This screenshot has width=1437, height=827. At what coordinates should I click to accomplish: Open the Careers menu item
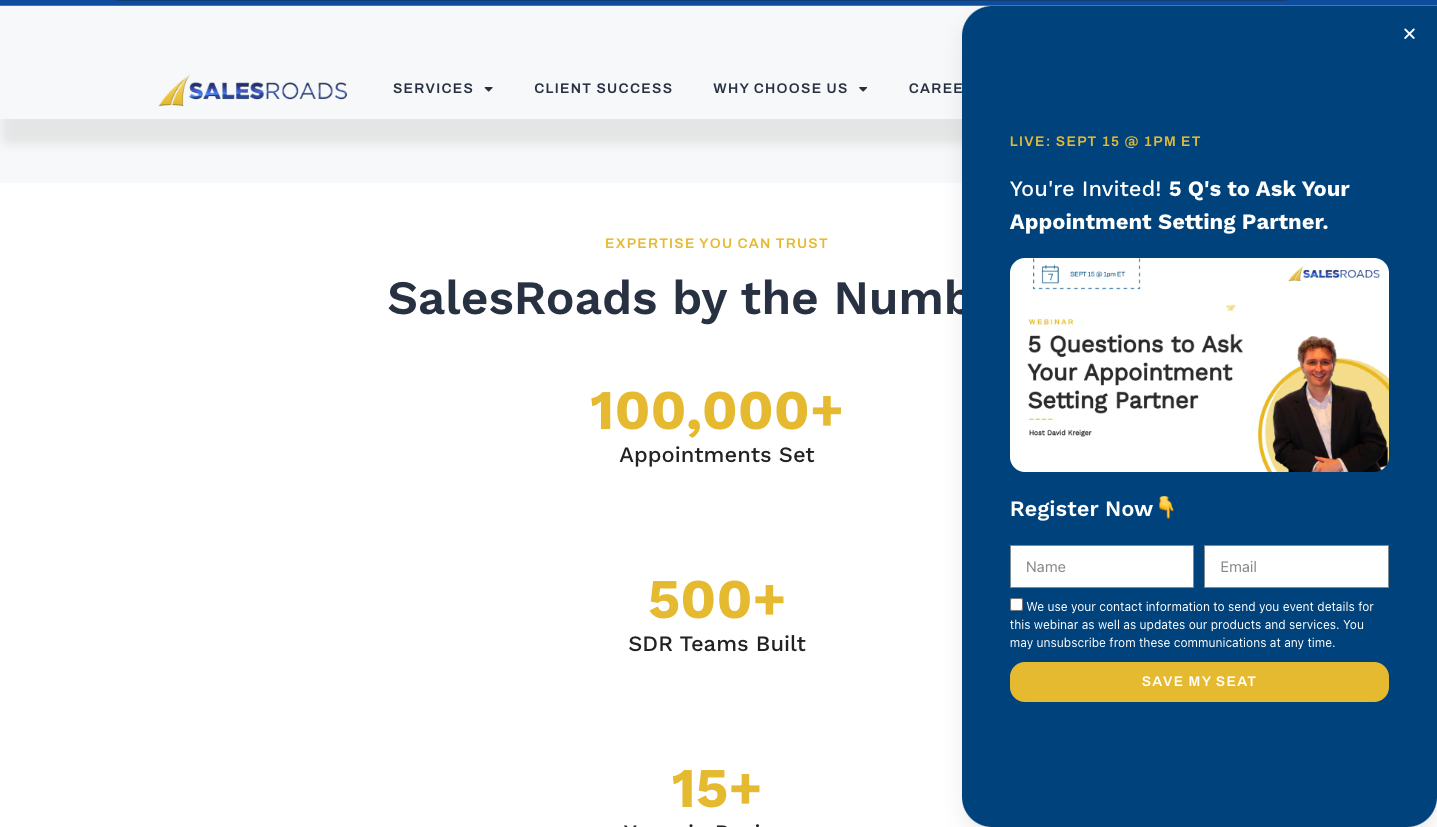click(935, 88)
